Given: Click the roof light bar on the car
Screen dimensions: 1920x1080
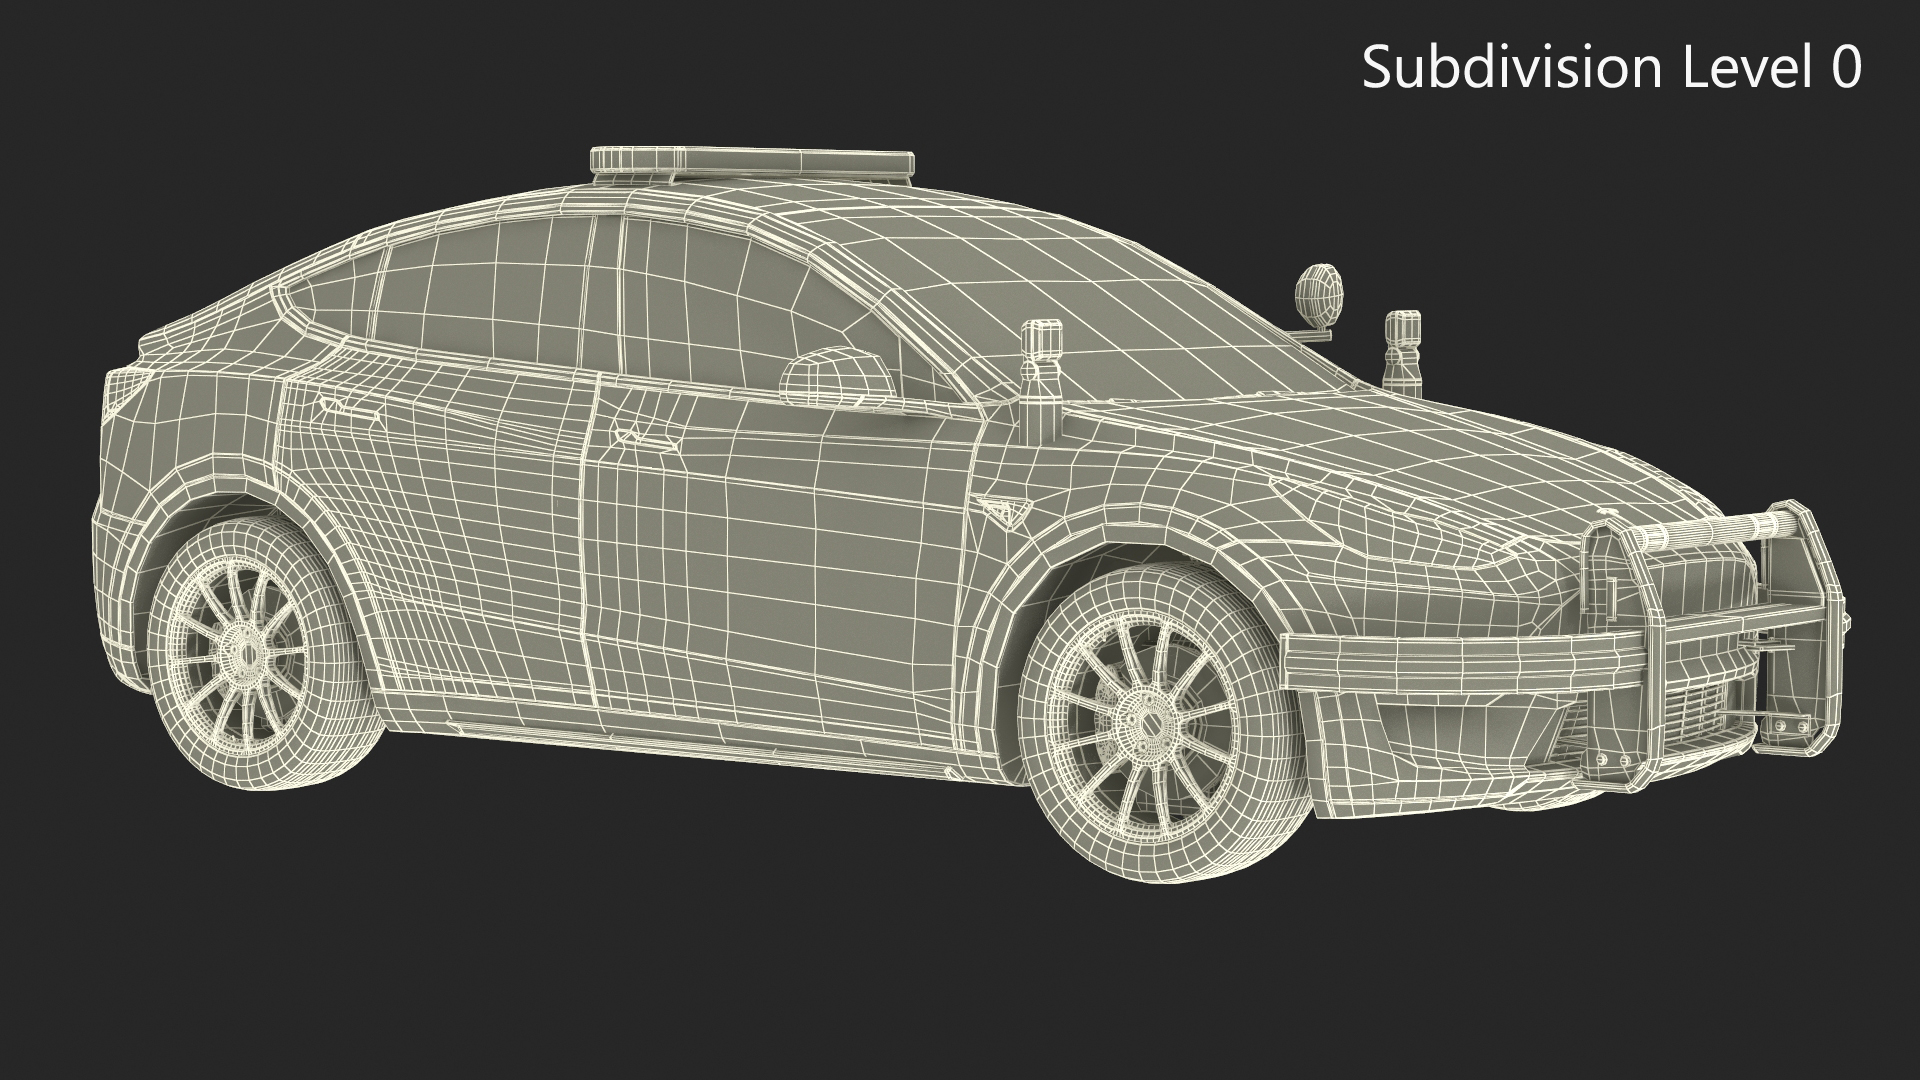Looking at the screenshot, I should (752, 167).
